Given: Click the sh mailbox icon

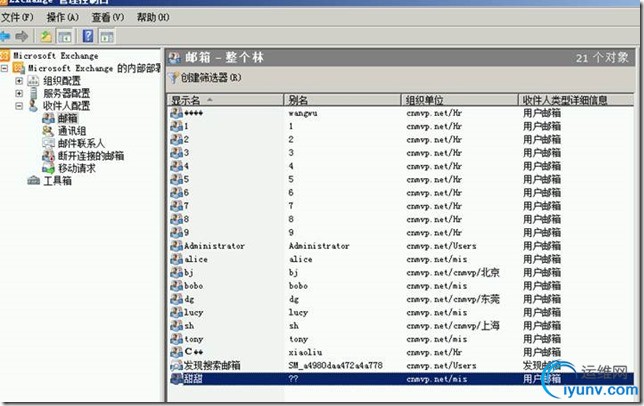Looking at the screenshot, I should pos(177,326).
